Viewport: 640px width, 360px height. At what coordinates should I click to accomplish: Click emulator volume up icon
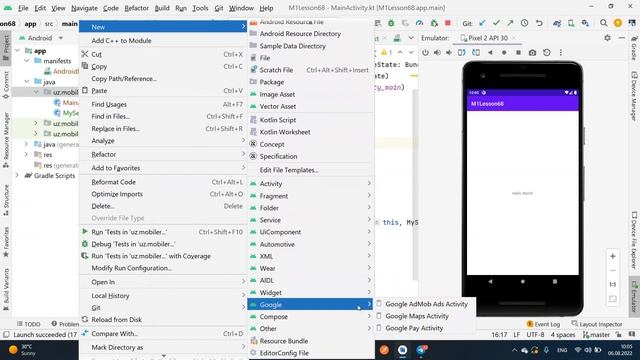(x=437, y=53)
